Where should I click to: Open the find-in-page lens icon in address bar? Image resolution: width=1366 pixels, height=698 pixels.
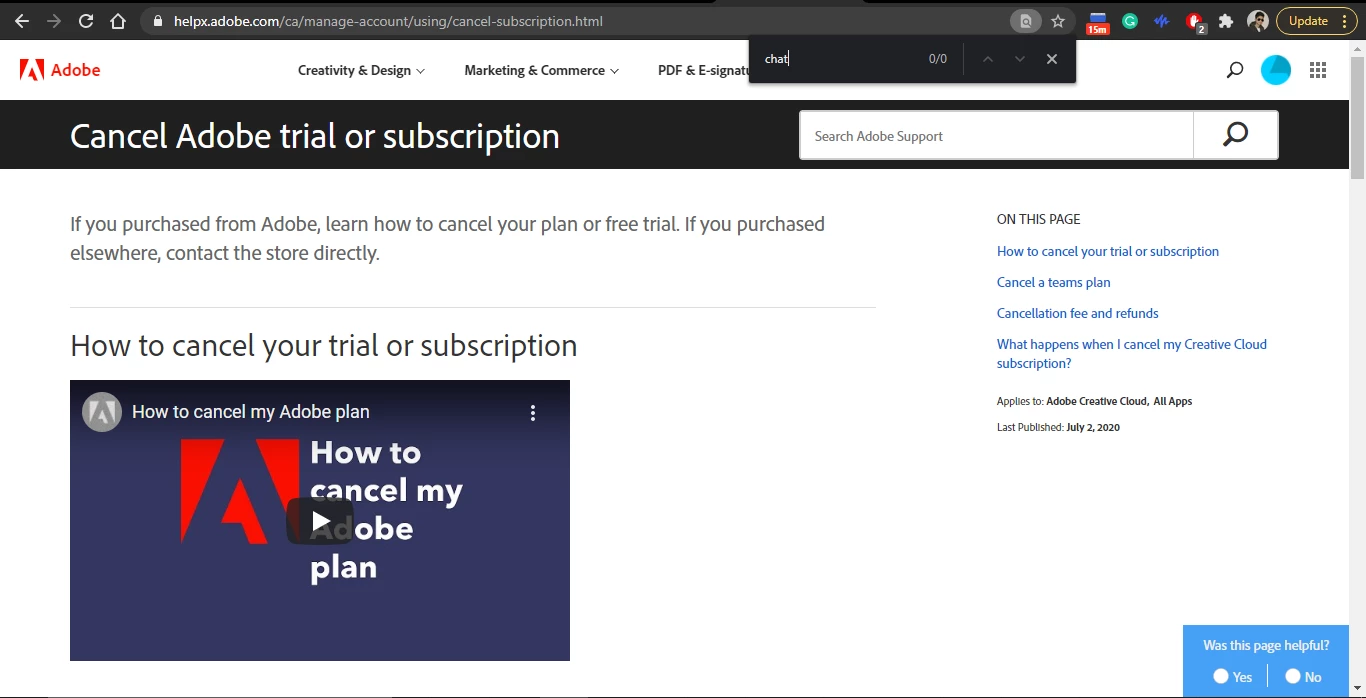point(1025,21)
